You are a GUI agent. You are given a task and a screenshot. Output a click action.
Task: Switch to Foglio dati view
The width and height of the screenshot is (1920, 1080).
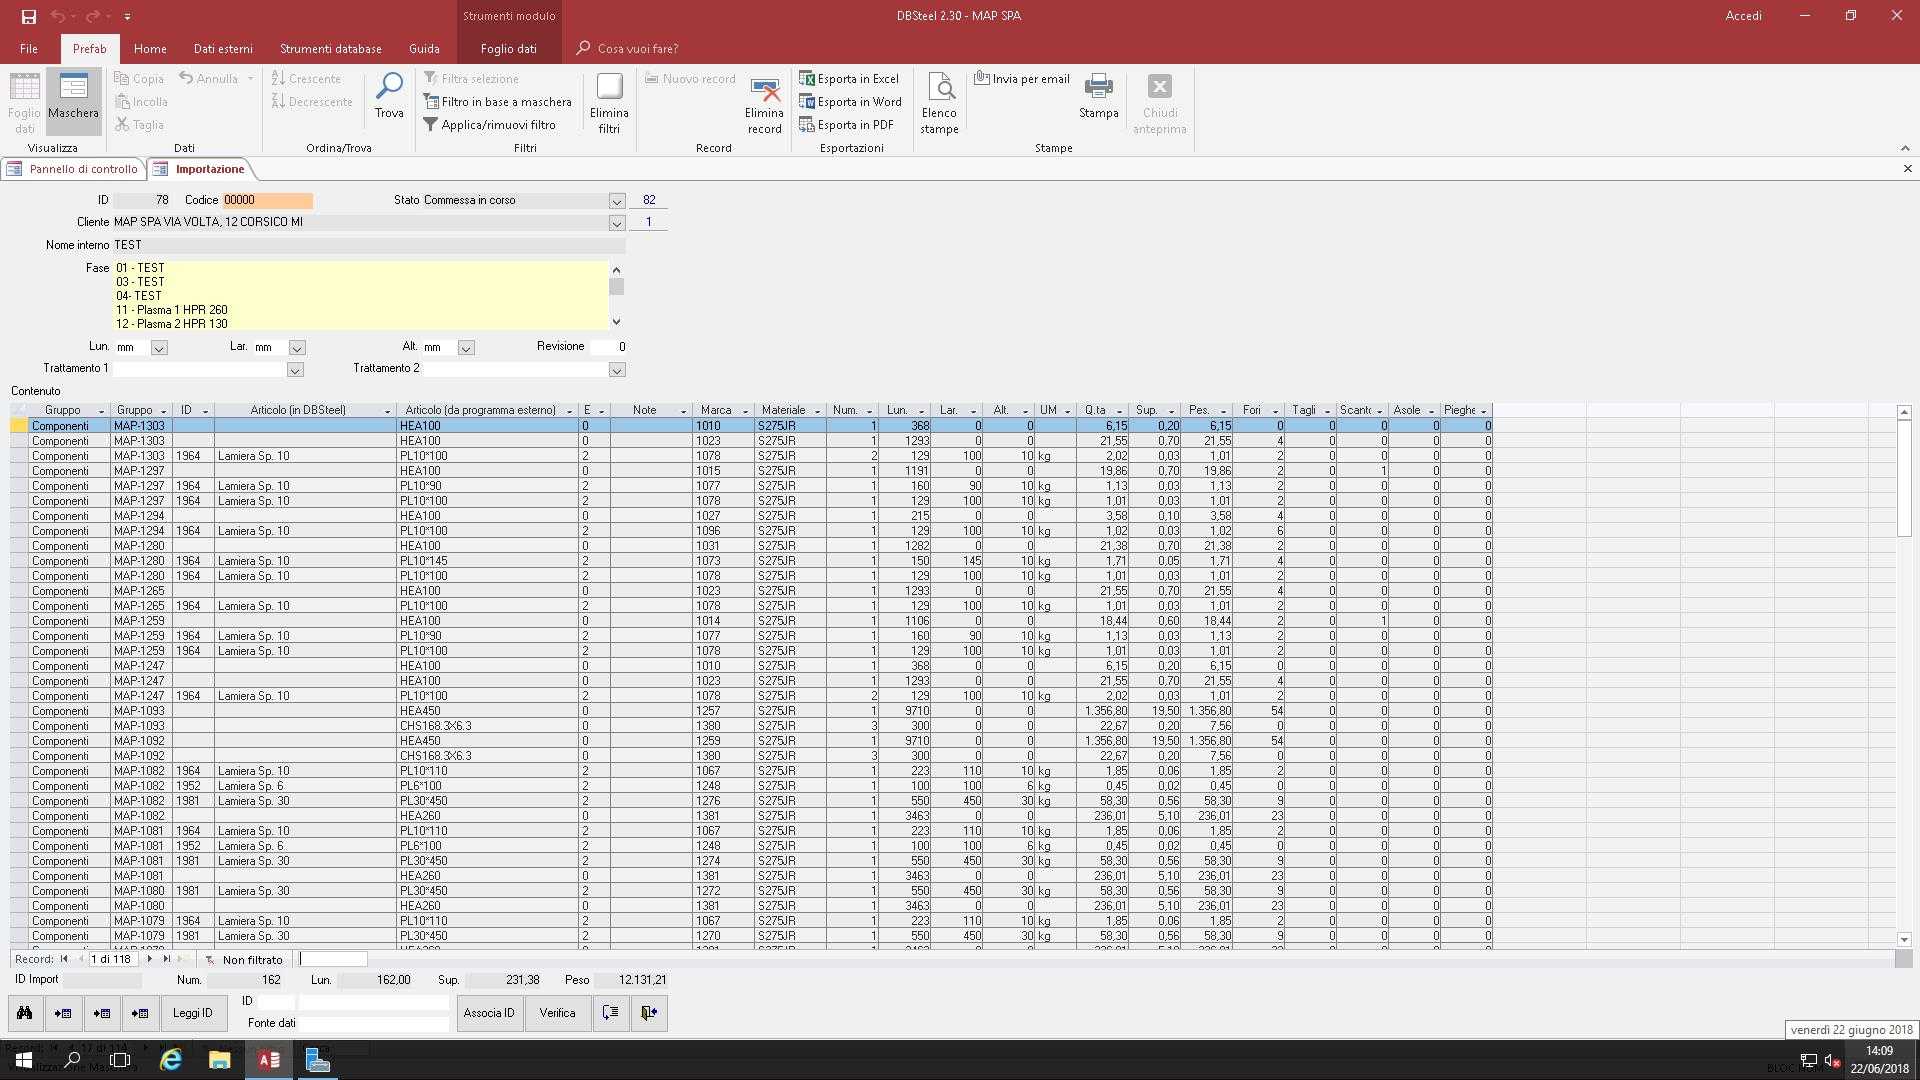pos(24,102)
